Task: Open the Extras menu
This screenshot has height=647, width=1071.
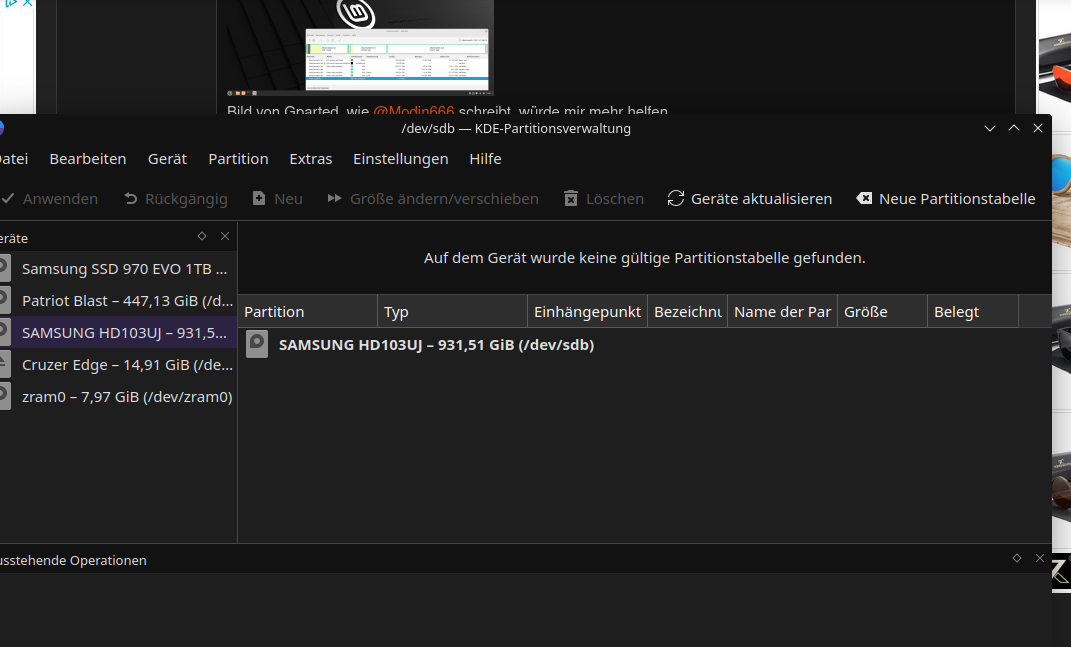Action: tap(311, 159)
